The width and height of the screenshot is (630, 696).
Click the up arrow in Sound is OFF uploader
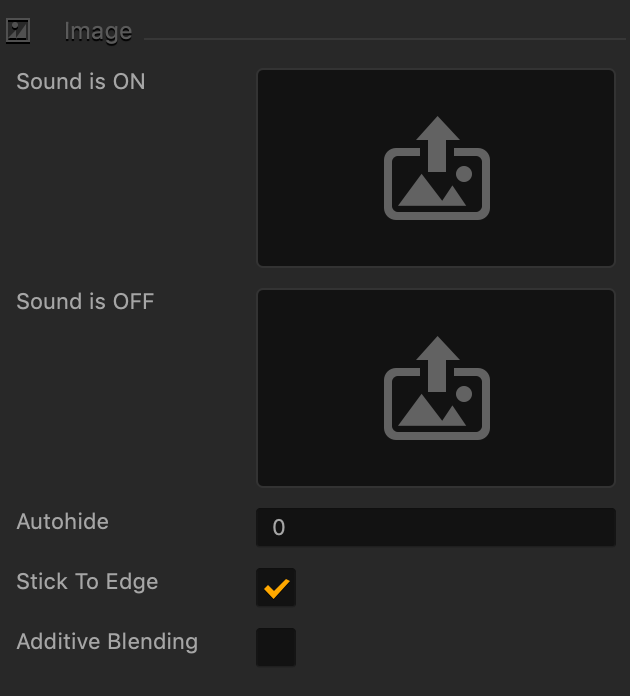point(438,364)
